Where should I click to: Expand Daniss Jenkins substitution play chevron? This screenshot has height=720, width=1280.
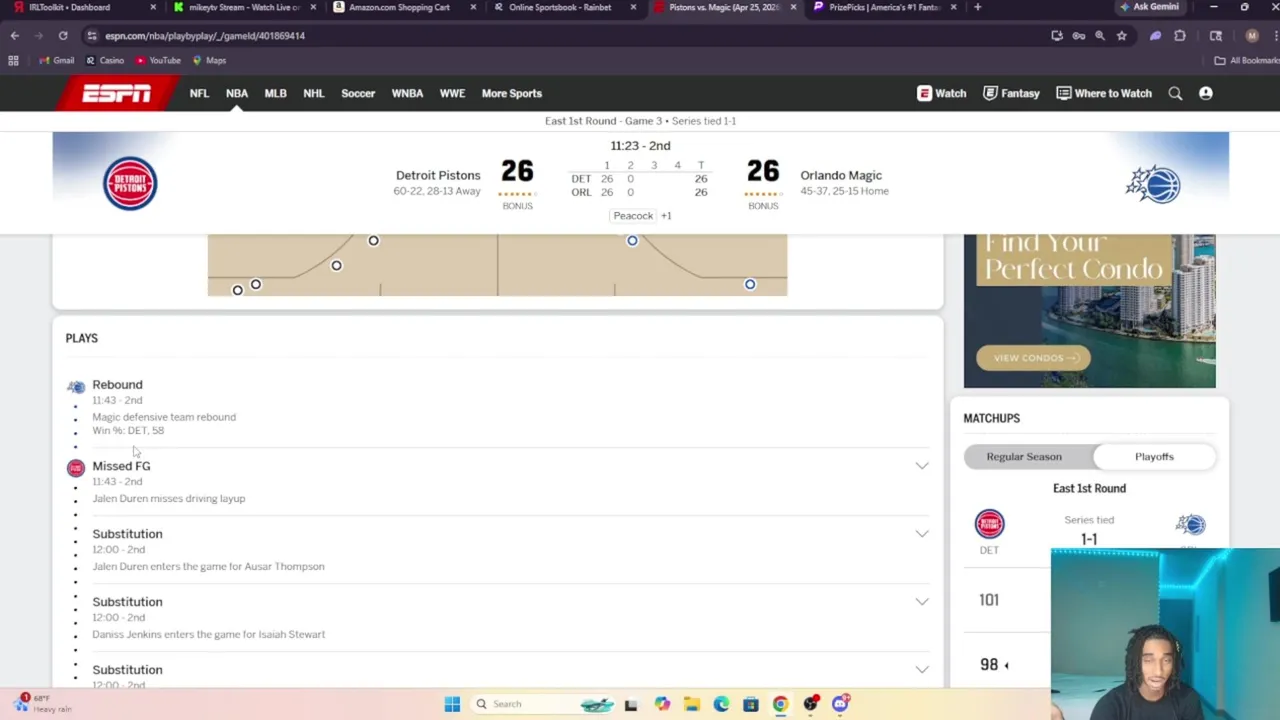(x=922, y=602)
